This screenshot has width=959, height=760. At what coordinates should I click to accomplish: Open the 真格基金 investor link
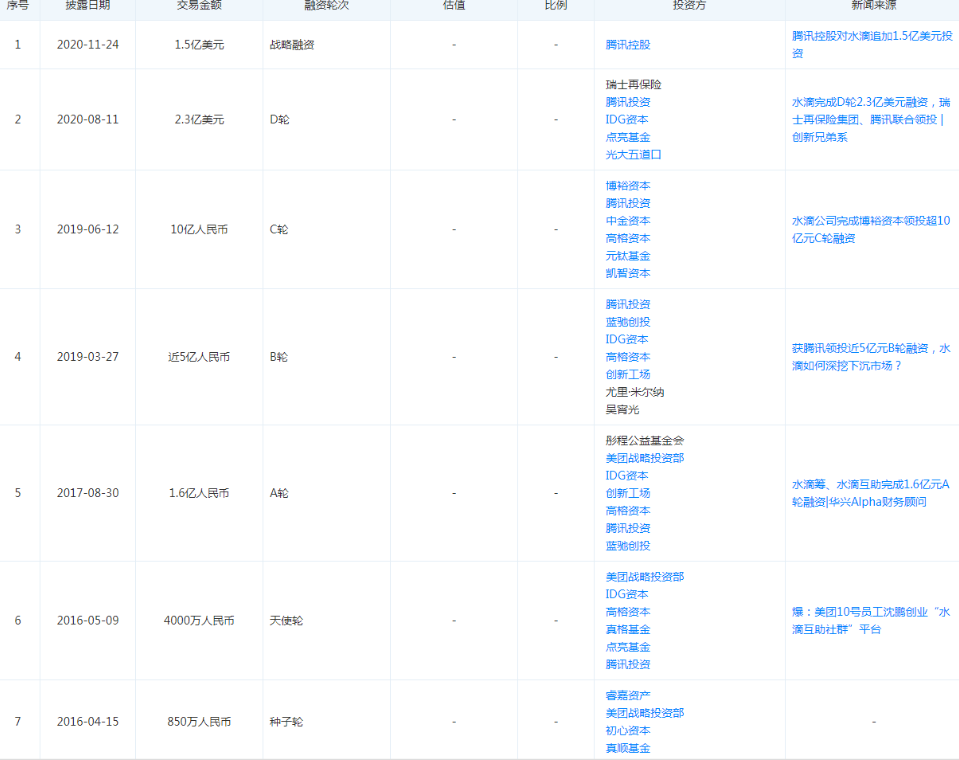(x=628, y=629)
